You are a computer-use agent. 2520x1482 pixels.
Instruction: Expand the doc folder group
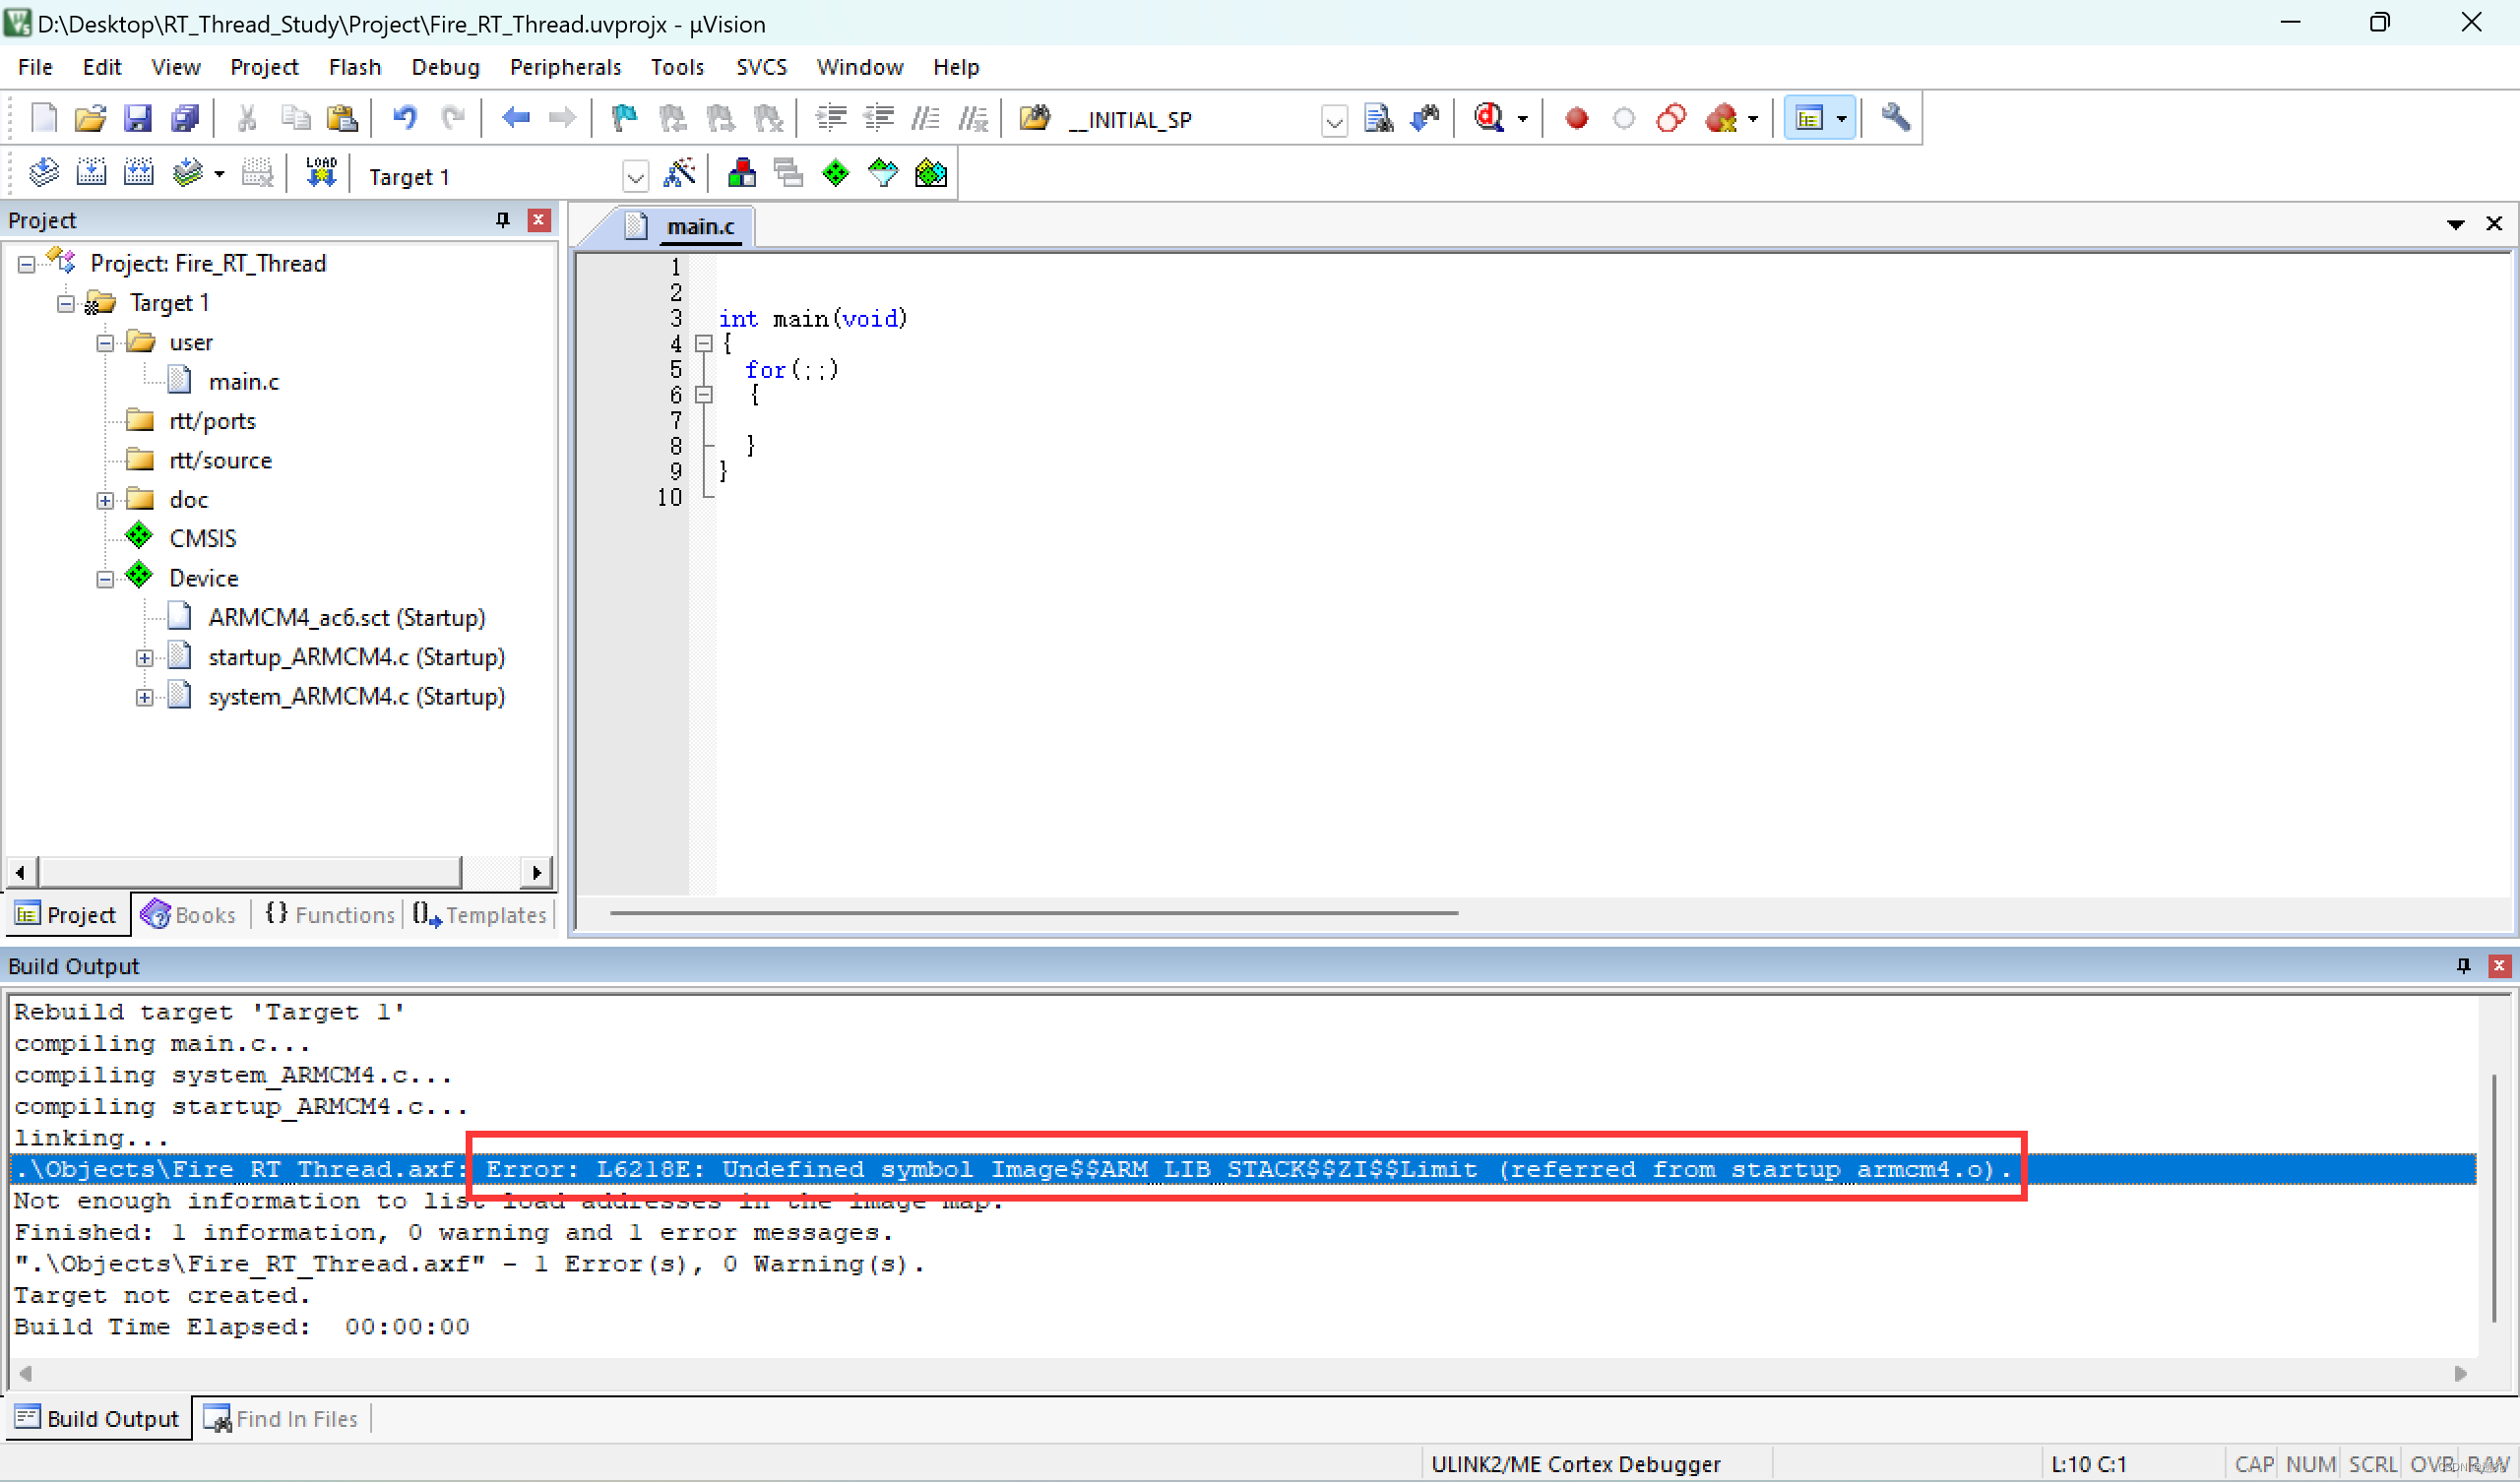[105, 500]
